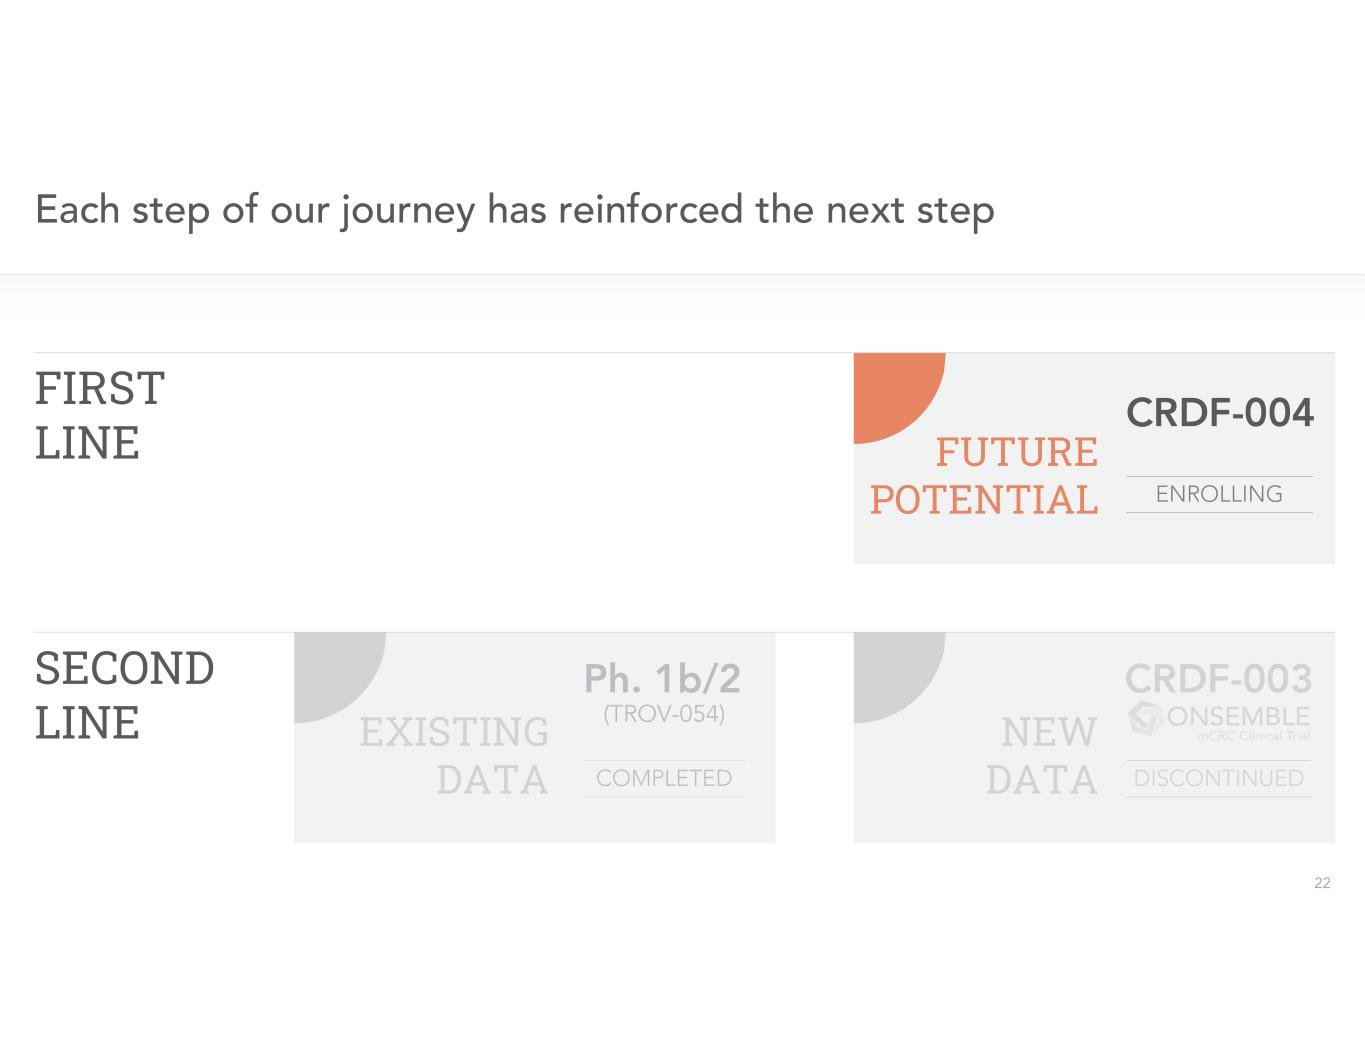Click the CRDF-004 trial label
The image size is (1365, 1055).
pos(1219,412)
